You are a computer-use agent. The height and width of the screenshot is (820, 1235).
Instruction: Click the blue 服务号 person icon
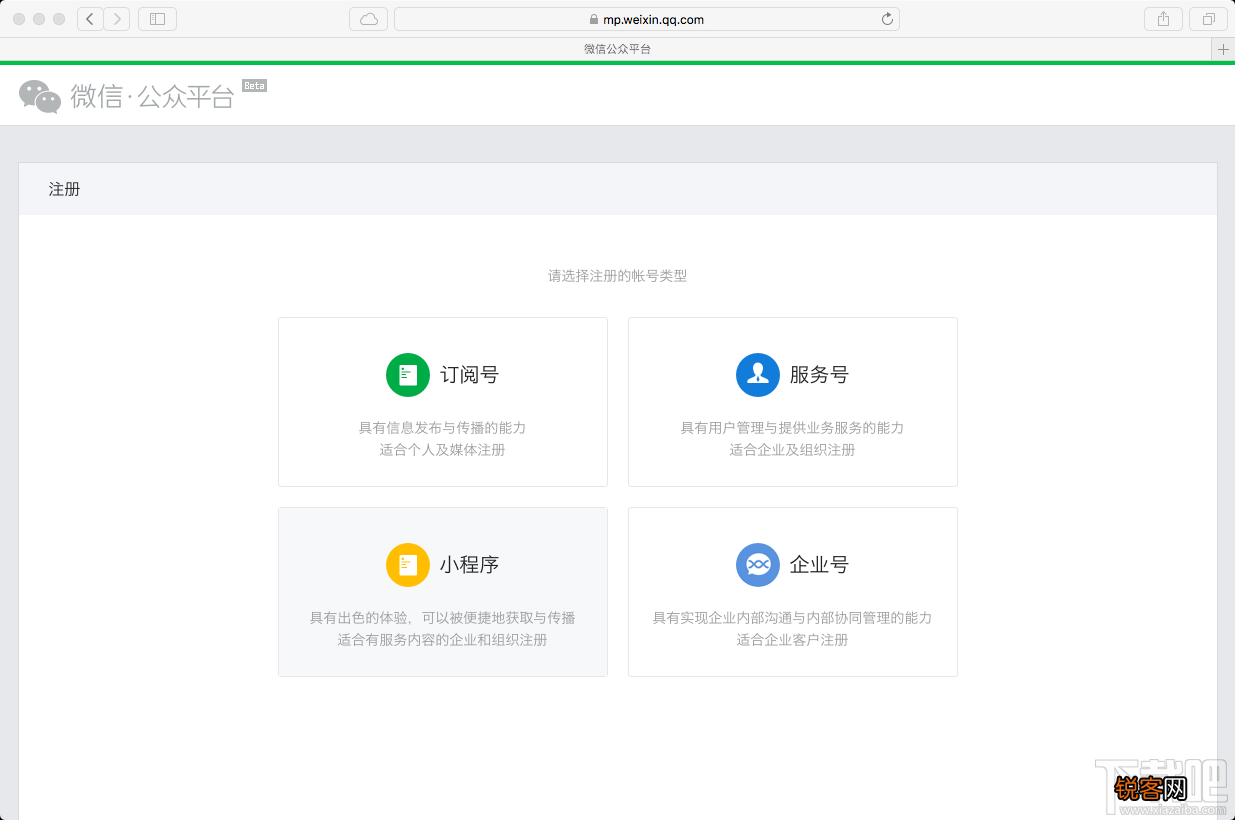758,375
